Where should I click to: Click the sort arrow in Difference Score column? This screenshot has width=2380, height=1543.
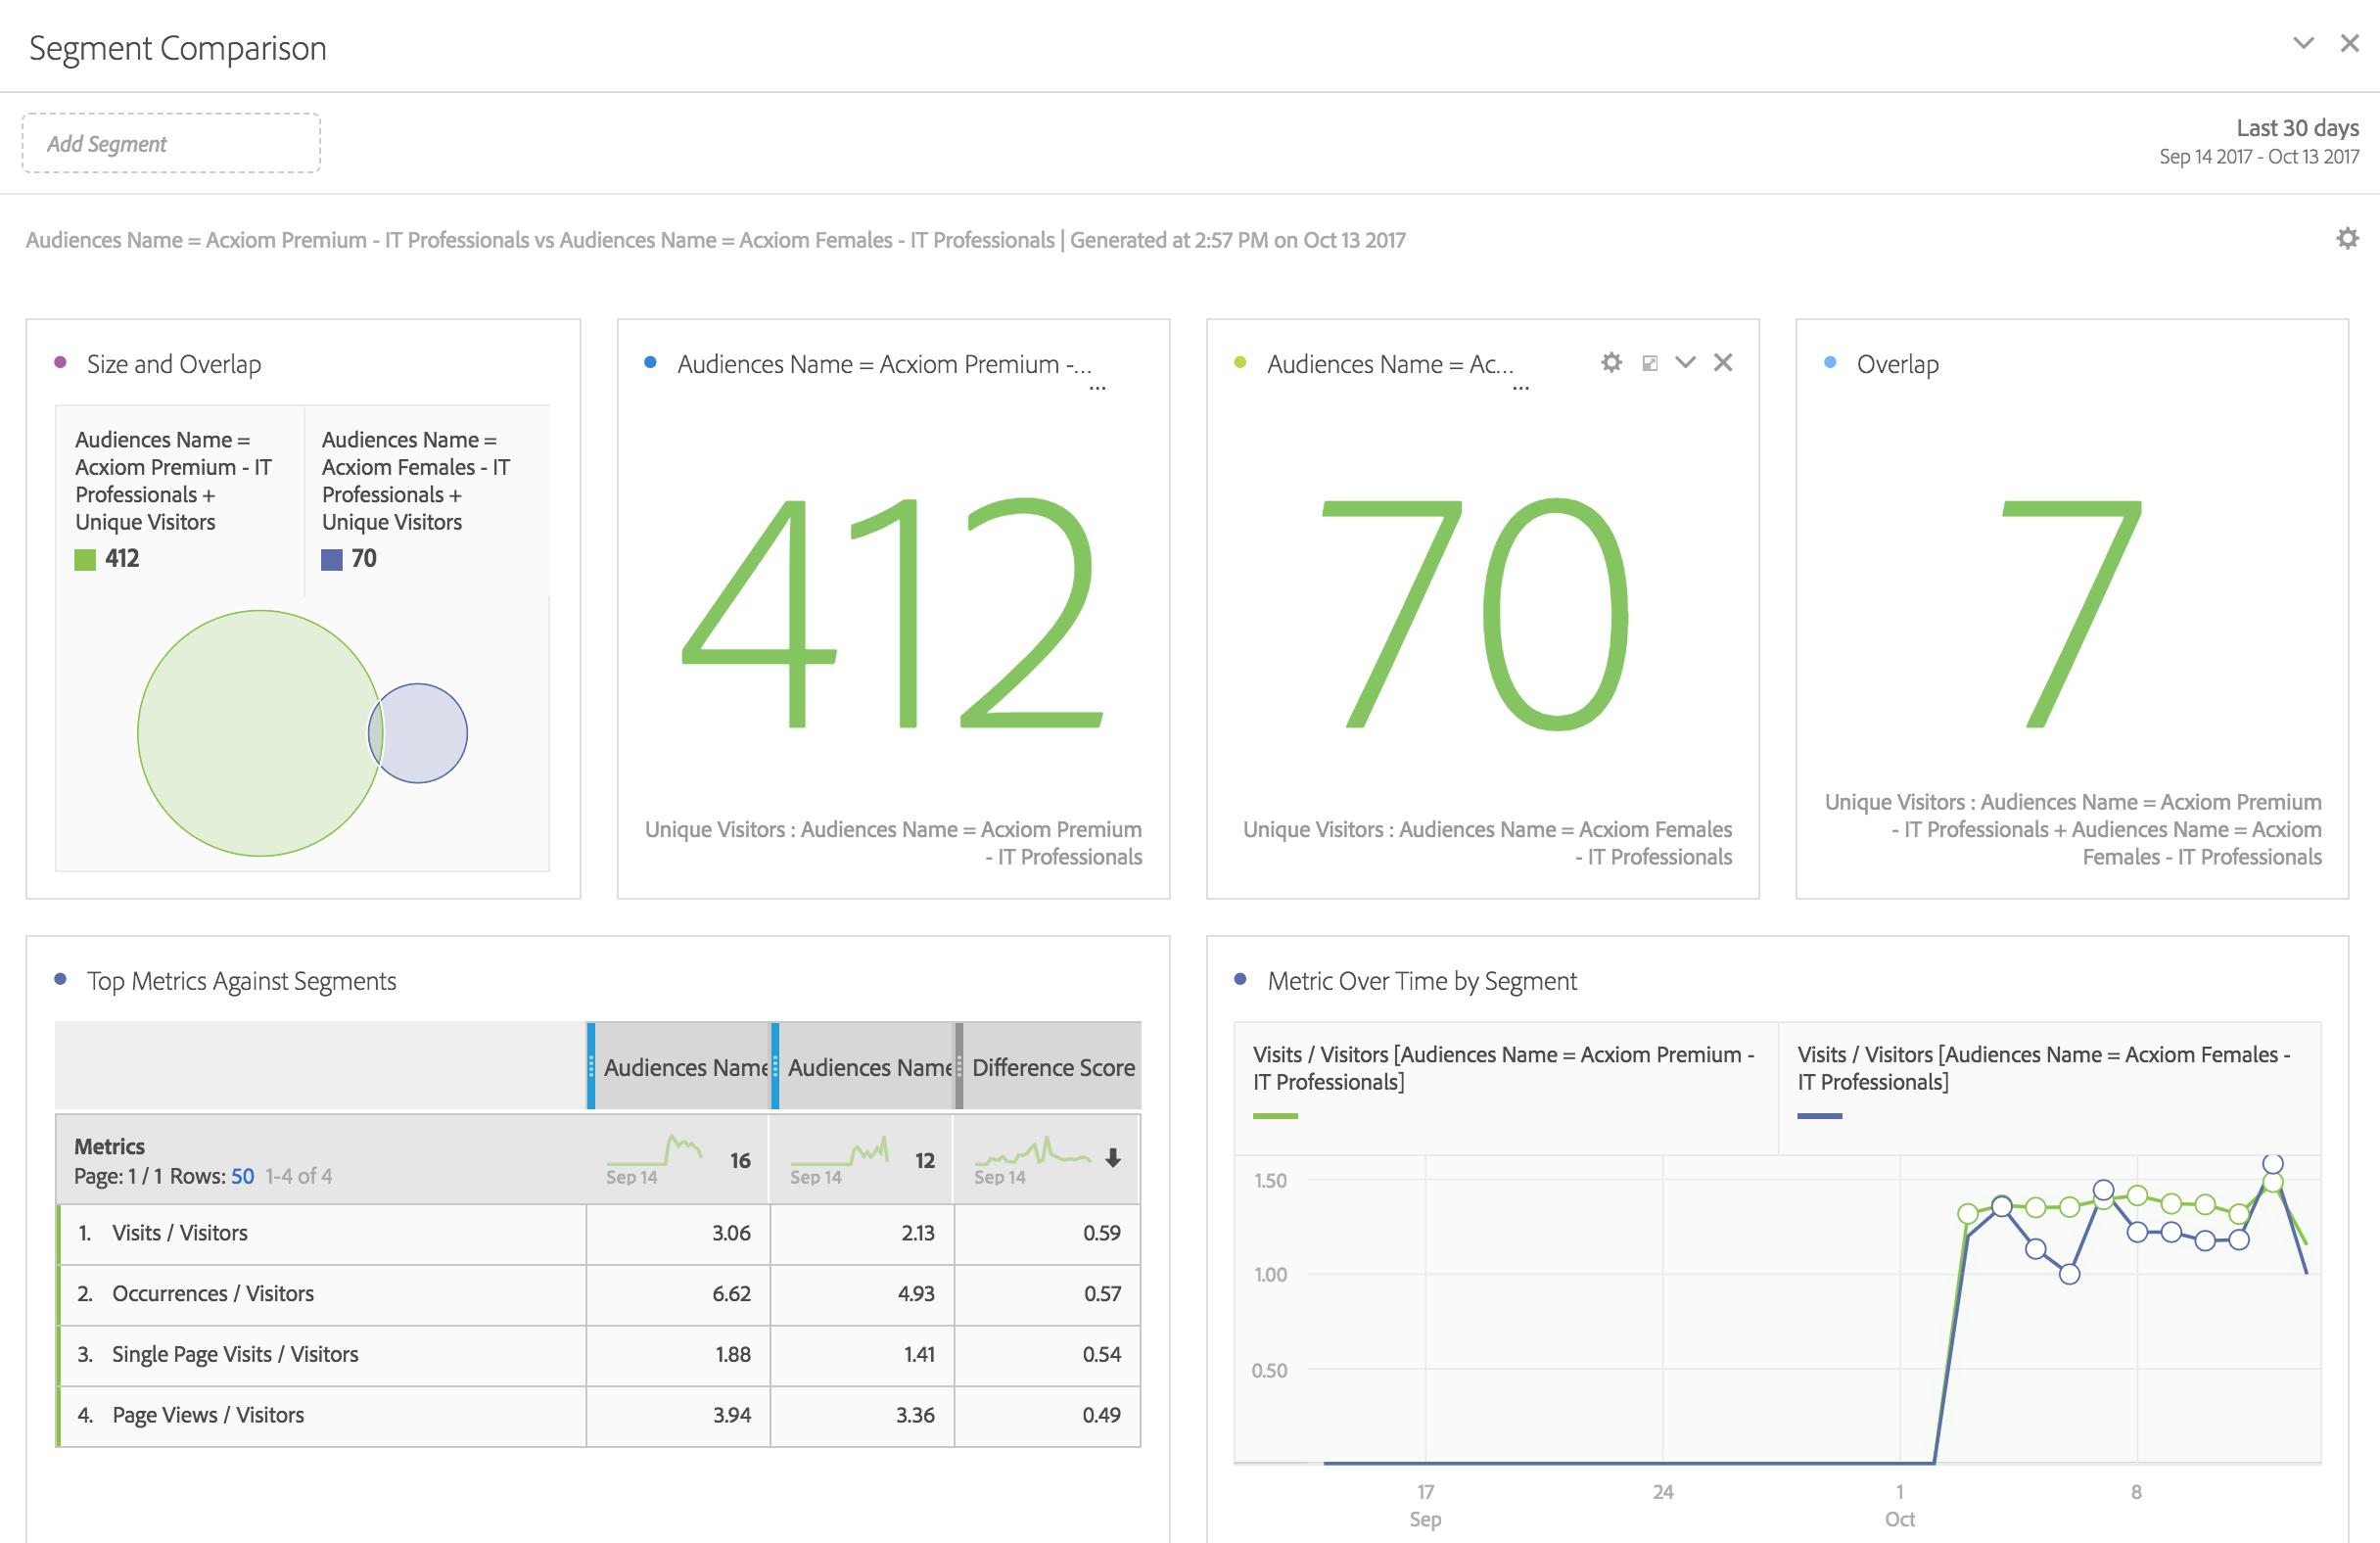[x=1113, y=1158]
